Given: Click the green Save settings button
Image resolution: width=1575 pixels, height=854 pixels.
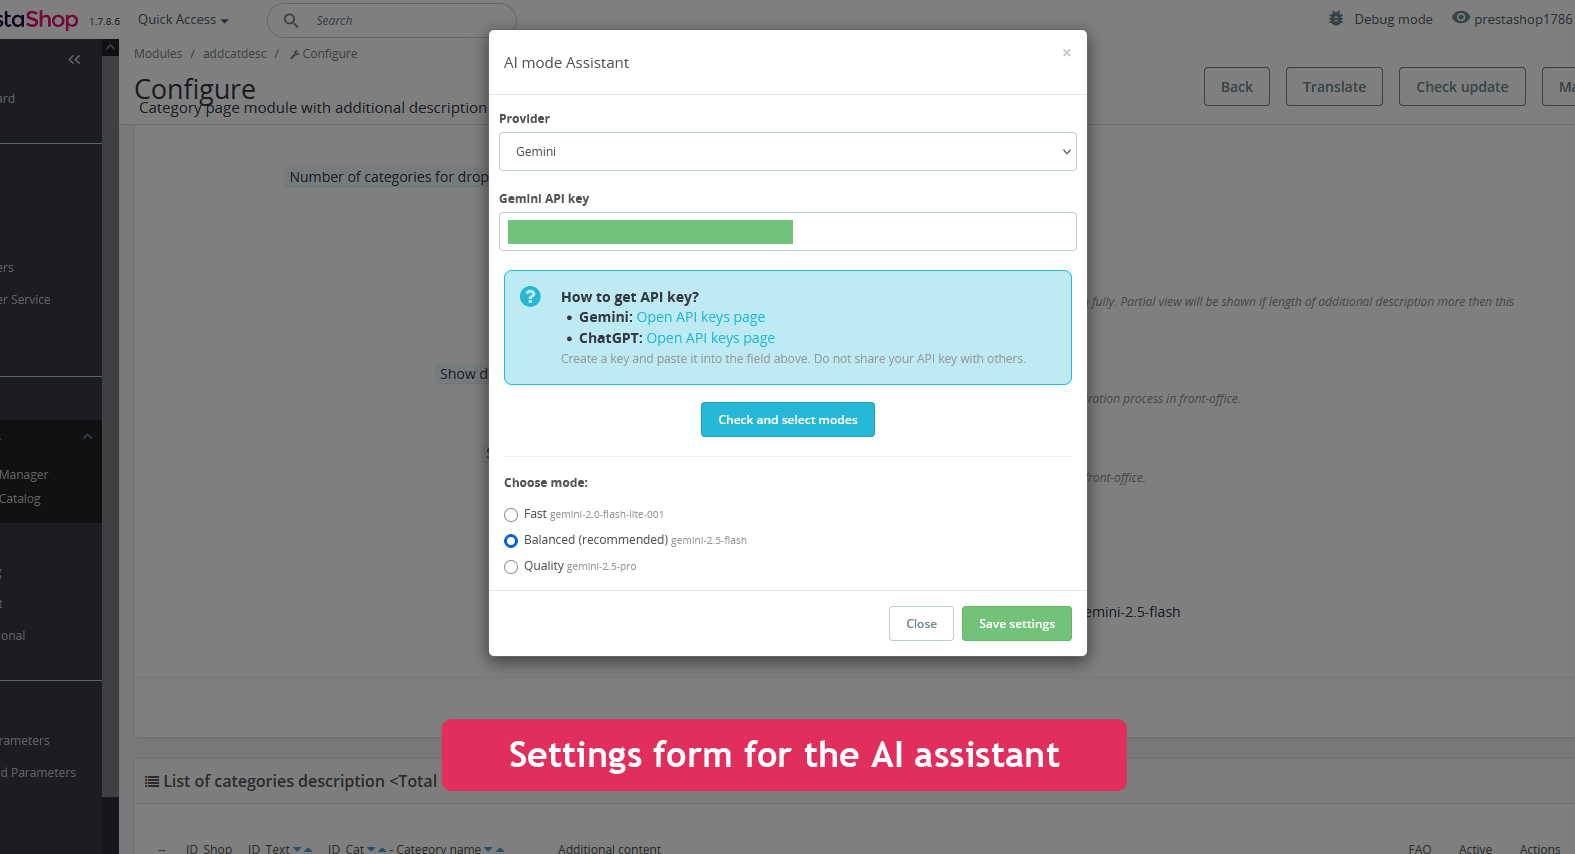Looking at the screenshot, I should (x=1017, y=624).
